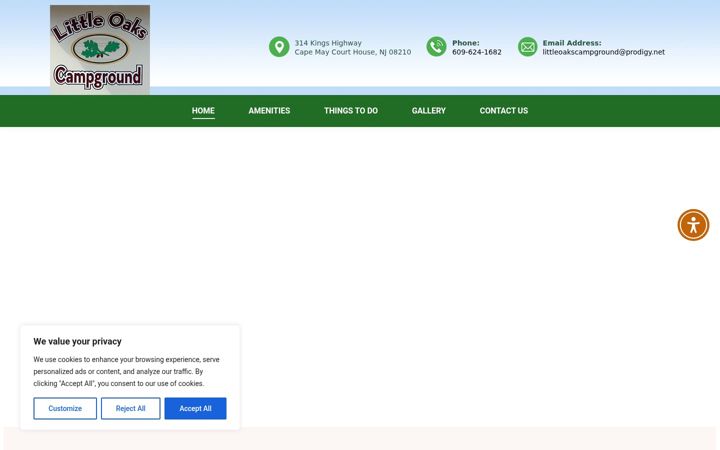Open the Gallery menu item
Screen dimensions: 720x450
[x=428, y=111]
